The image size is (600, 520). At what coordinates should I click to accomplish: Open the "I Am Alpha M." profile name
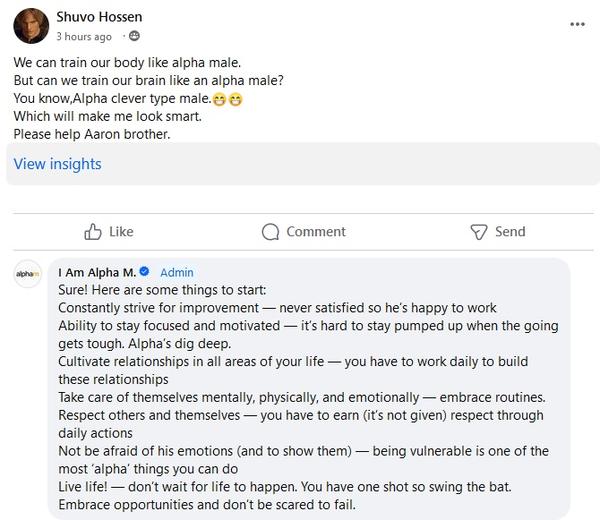96,272
